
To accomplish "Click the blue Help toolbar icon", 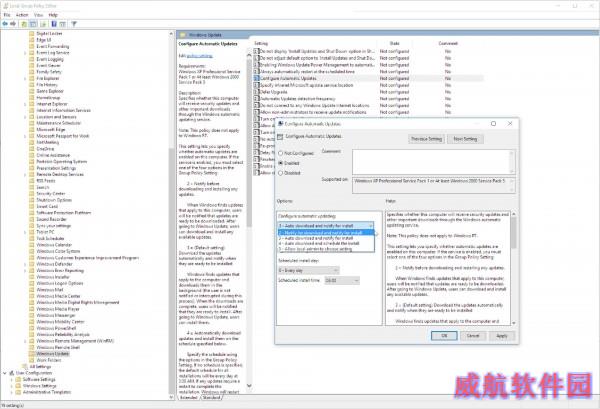I will (x=54, y=24).
